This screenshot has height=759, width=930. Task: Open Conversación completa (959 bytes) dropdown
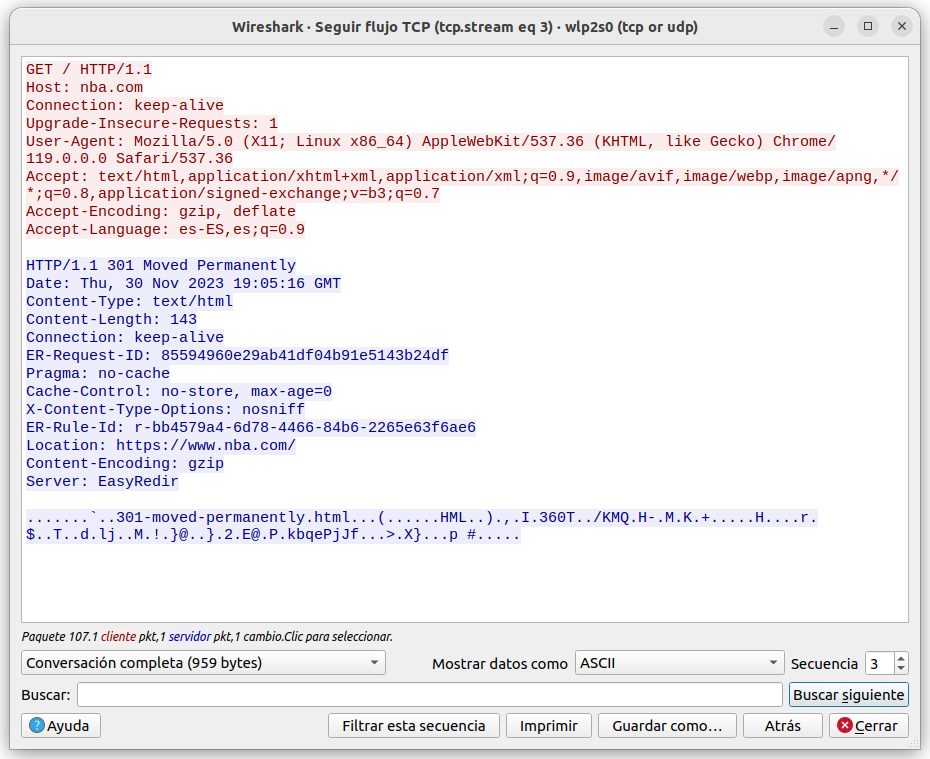point(203,663)
